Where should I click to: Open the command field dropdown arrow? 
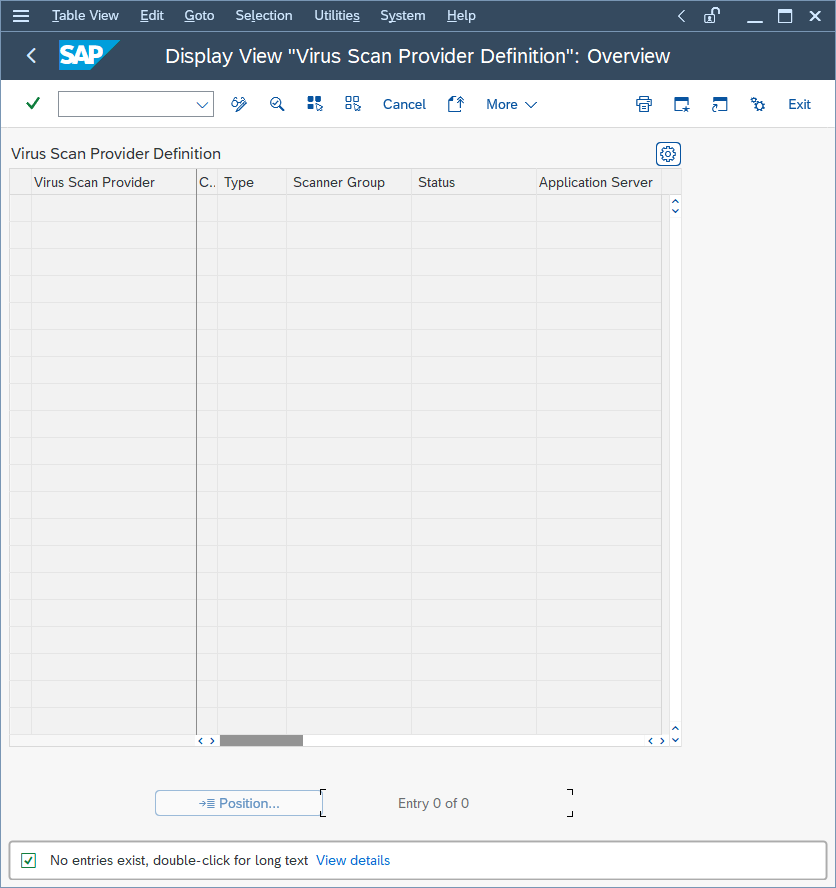(x=201, y=104)
